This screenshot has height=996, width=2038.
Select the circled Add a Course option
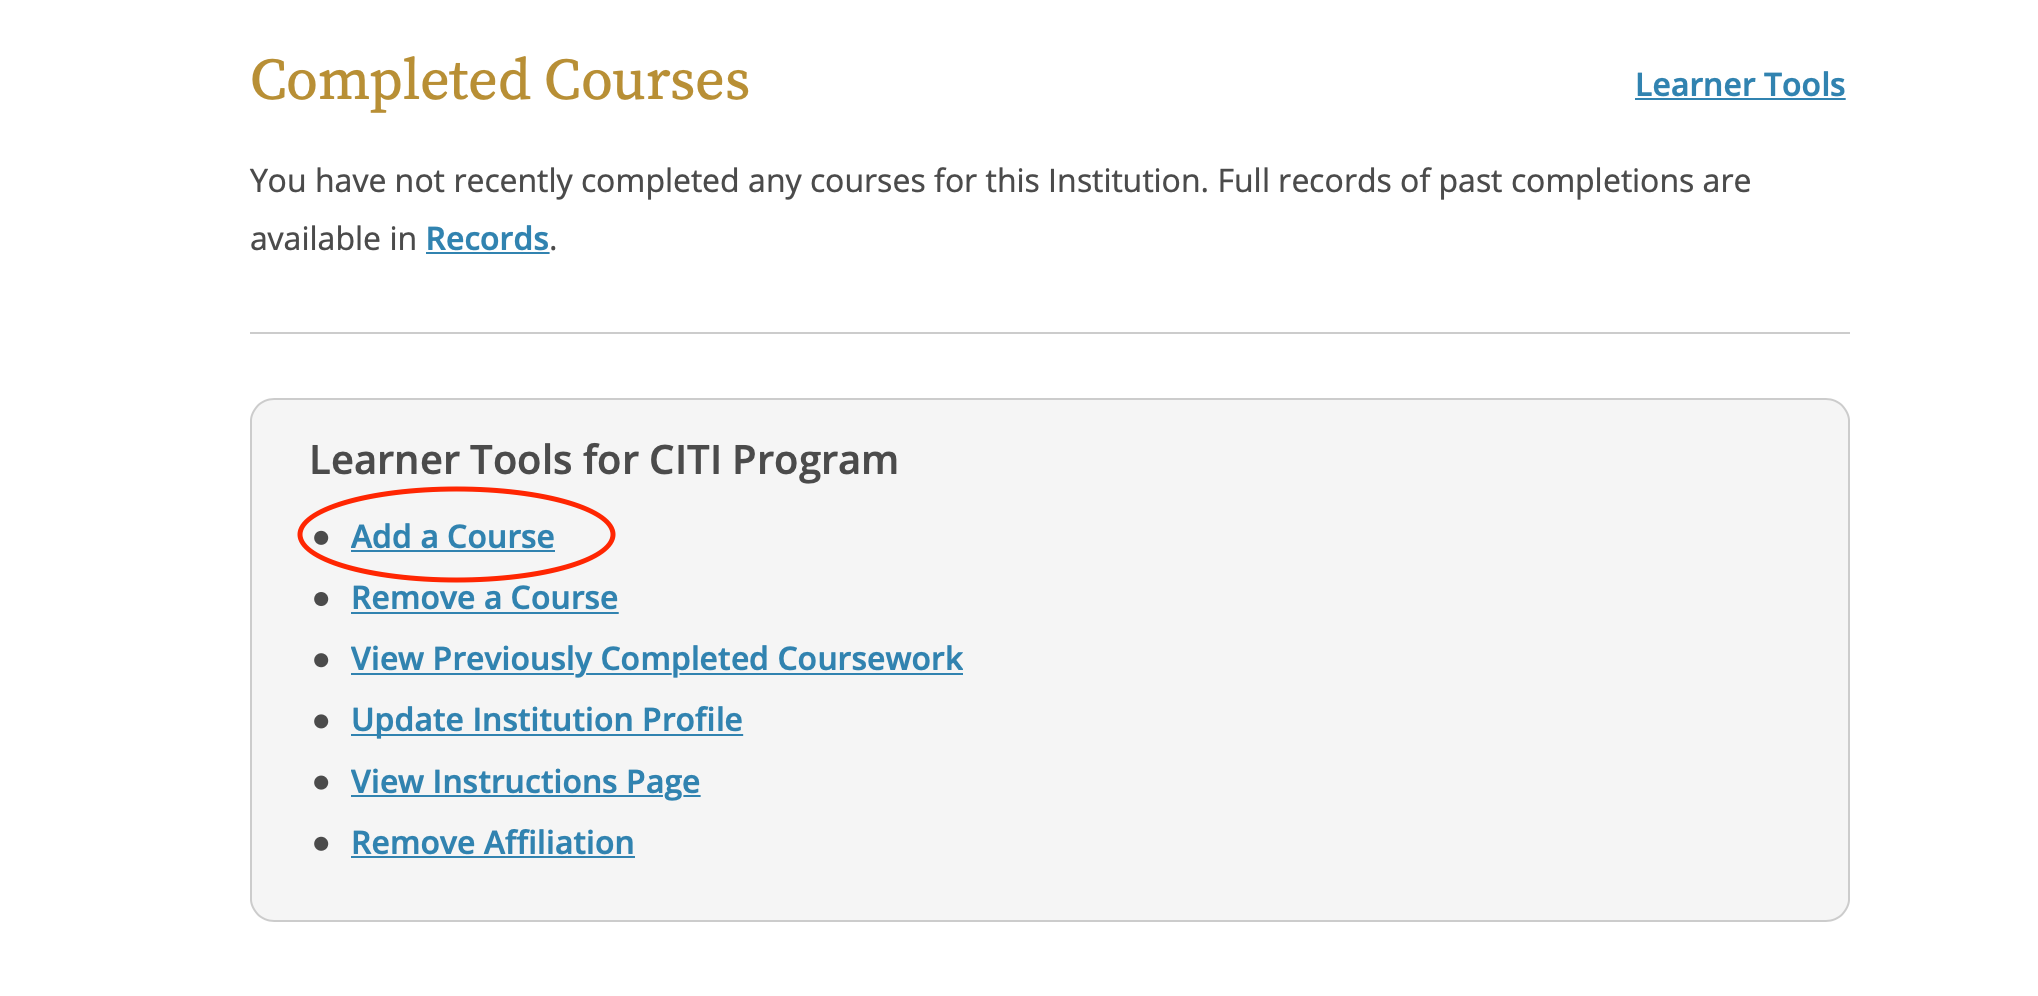click(452, 536)
